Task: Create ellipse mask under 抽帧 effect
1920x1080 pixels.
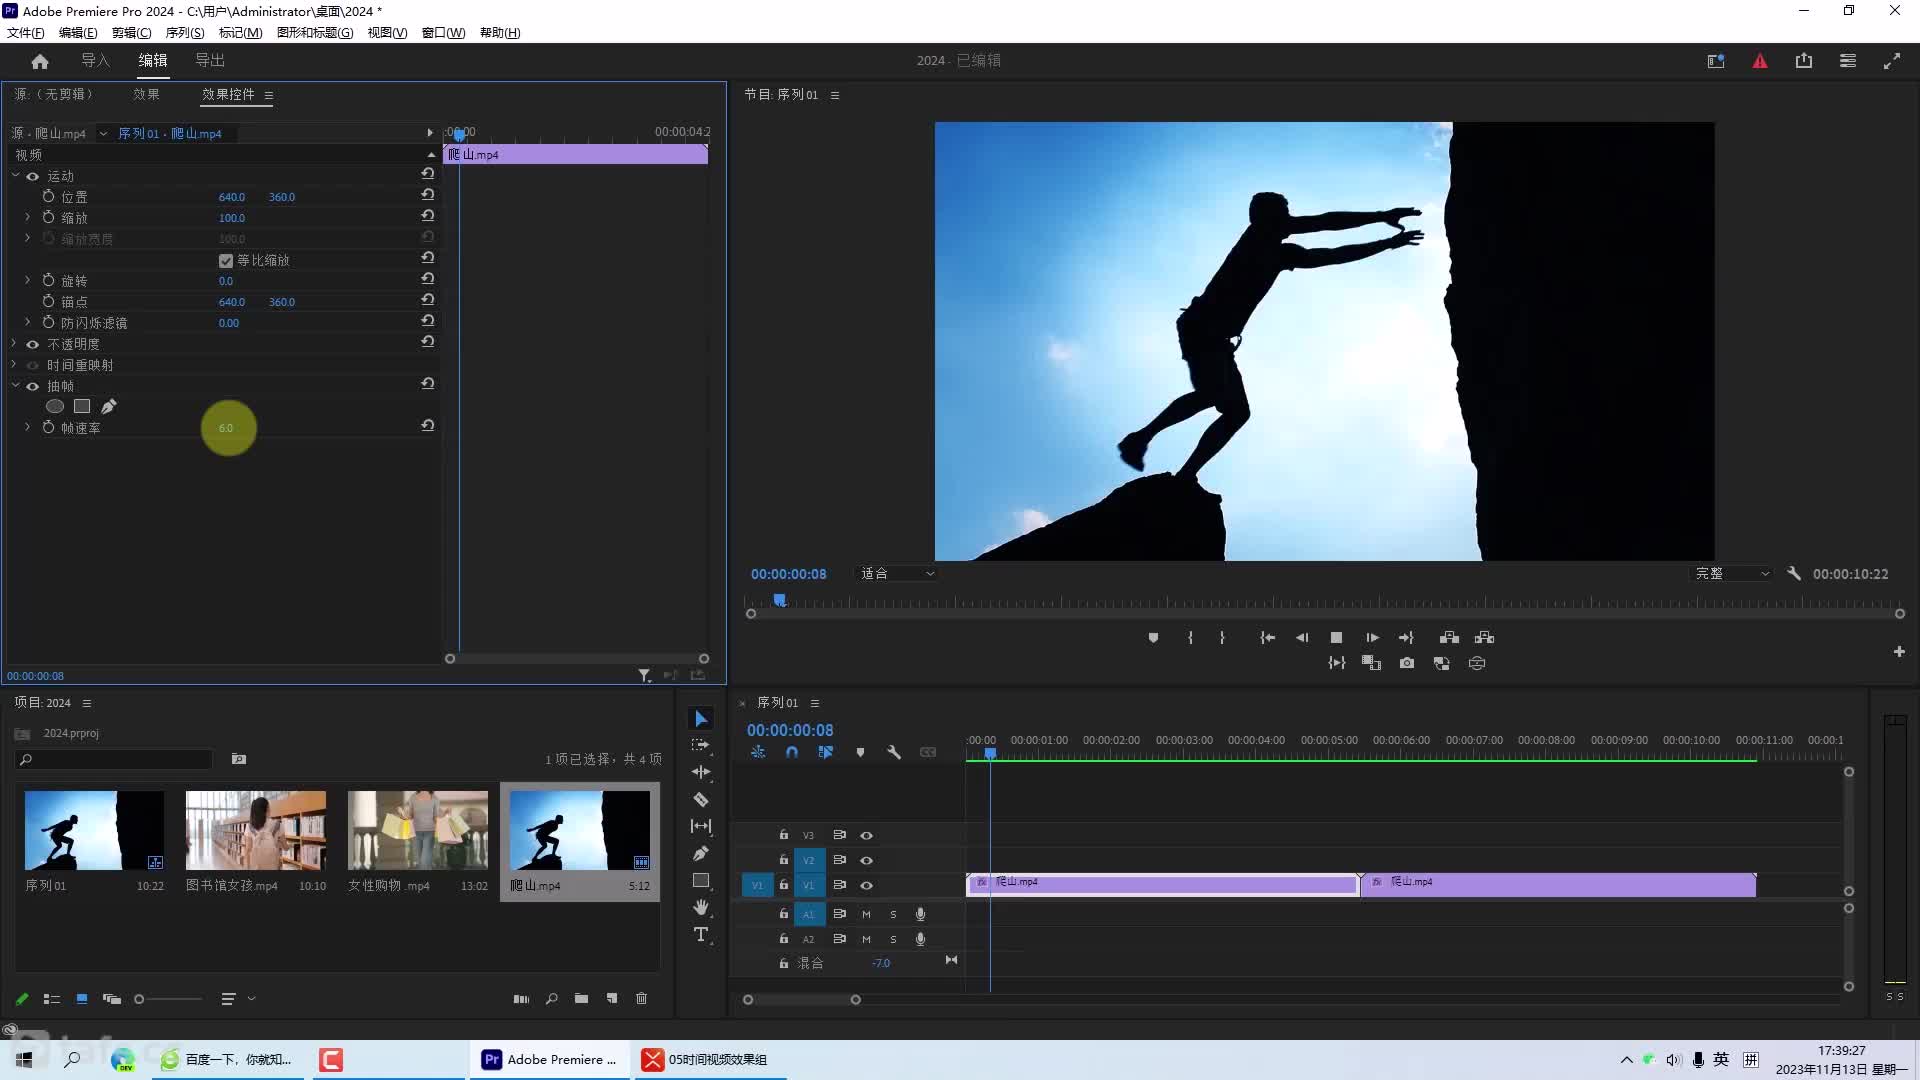Action: point(55,406)
